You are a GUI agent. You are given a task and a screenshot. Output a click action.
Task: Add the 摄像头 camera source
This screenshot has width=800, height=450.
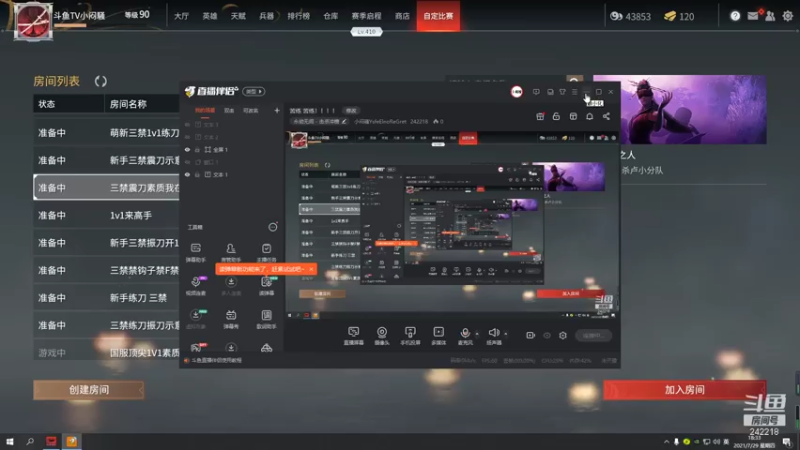pyautogui.click(x=382, y=336)
